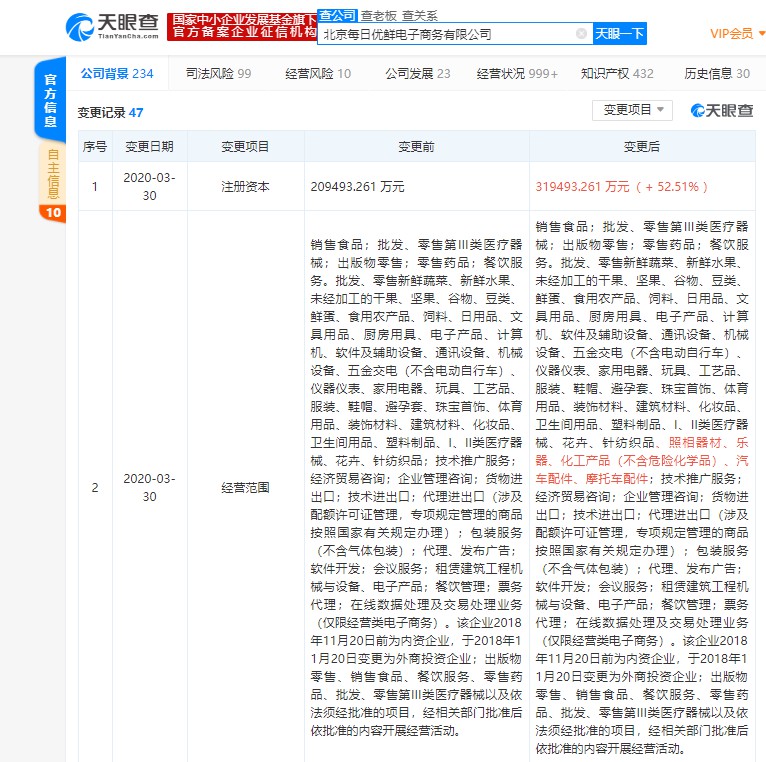
Task: Click the 209493.261 万元 value
Action: click(x=357, y=187)
